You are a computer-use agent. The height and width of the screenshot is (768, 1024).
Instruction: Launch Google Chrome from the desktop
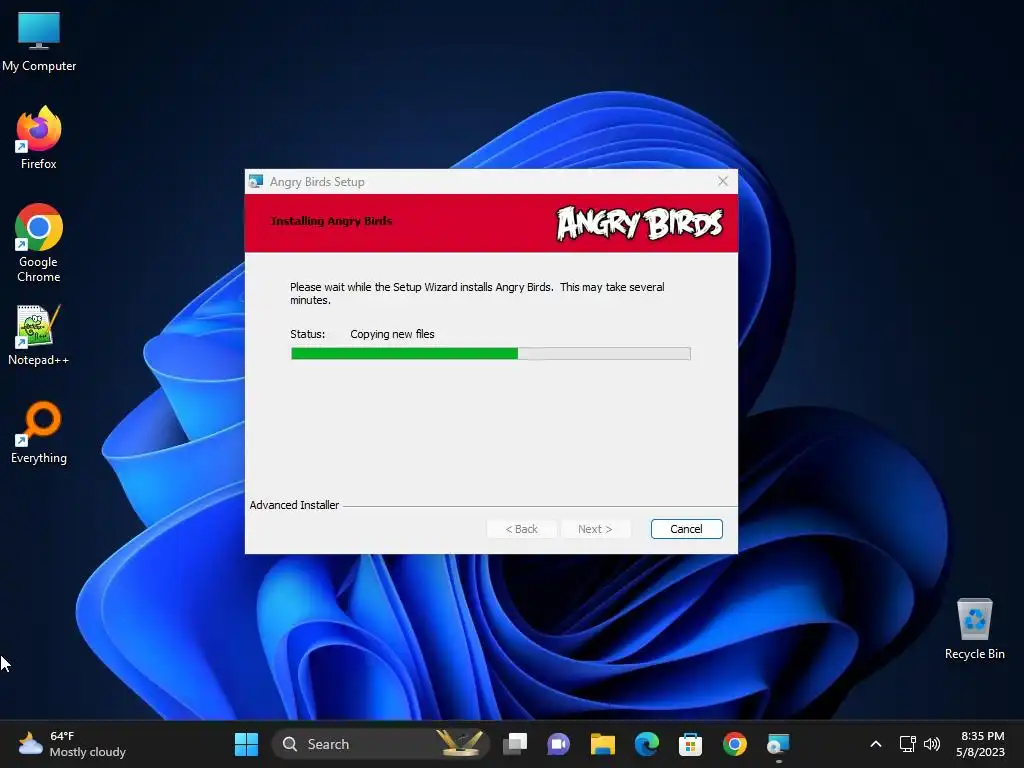[39, 243]
